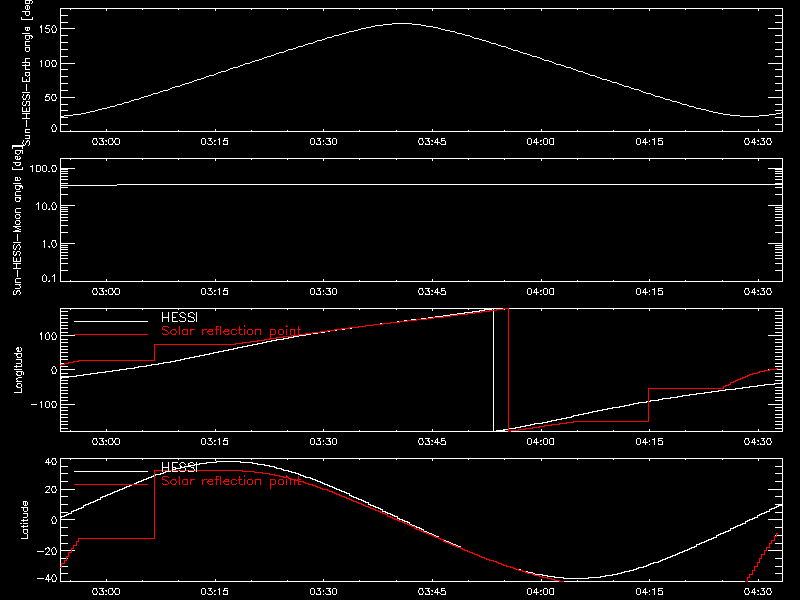Click red legend line sample in Latitude plot

click(x=111, y=484)
